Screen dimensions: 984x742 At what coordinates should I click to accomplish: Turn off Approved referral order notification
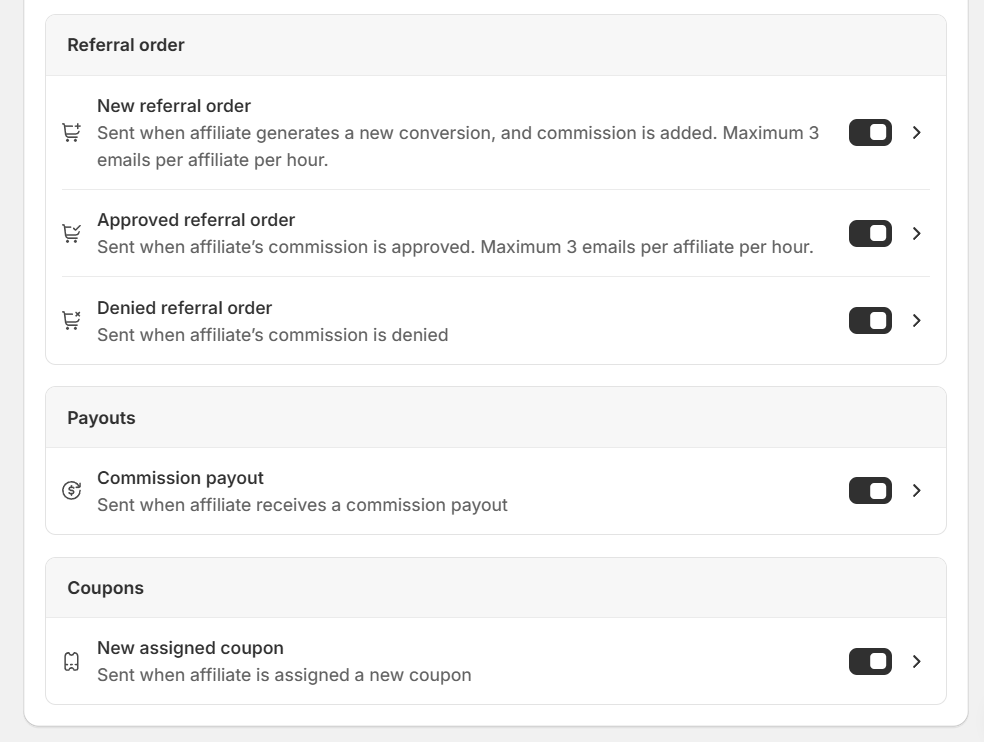(870, 233)
